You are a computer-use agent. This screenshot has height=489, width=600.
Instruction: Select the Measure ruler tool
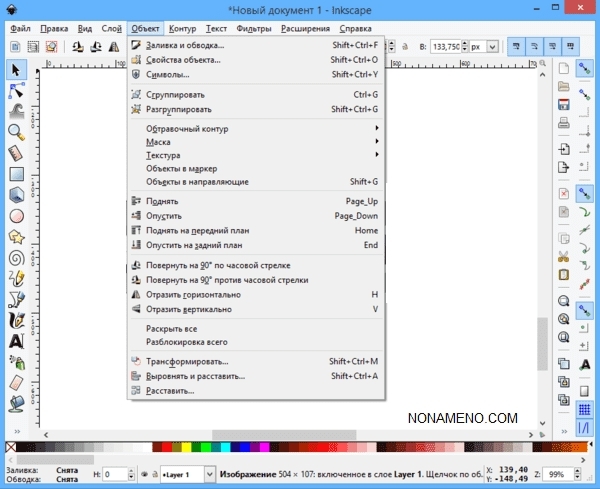pyautogui.click(x=16, y=153)
